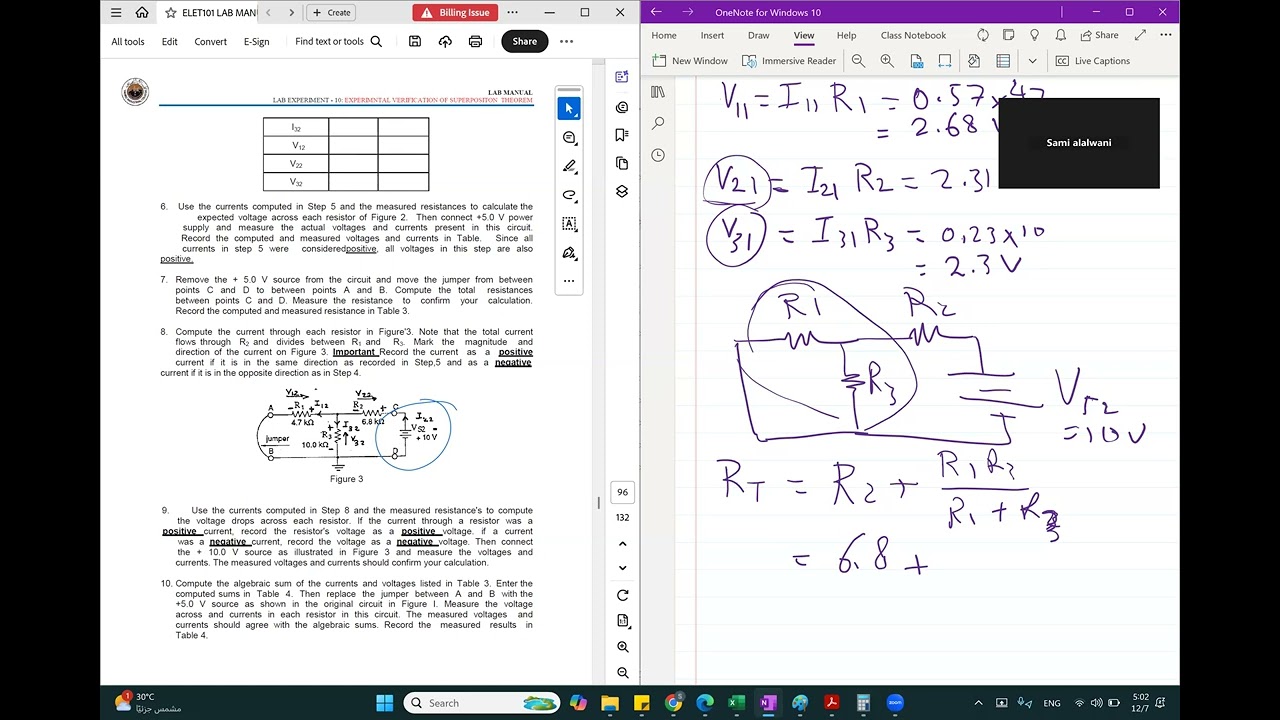Open Acrobat bookmarks panel icon

[622, 135]
